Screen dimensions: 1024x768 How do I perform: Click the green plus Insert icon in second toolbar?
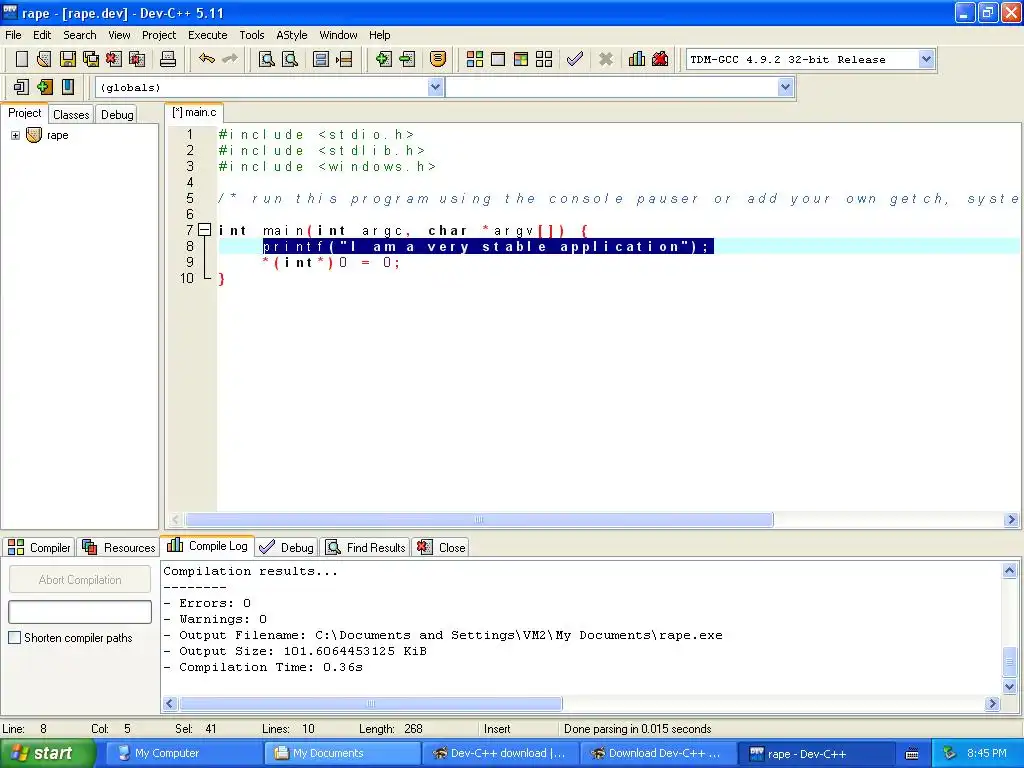[x=44, y=87]
